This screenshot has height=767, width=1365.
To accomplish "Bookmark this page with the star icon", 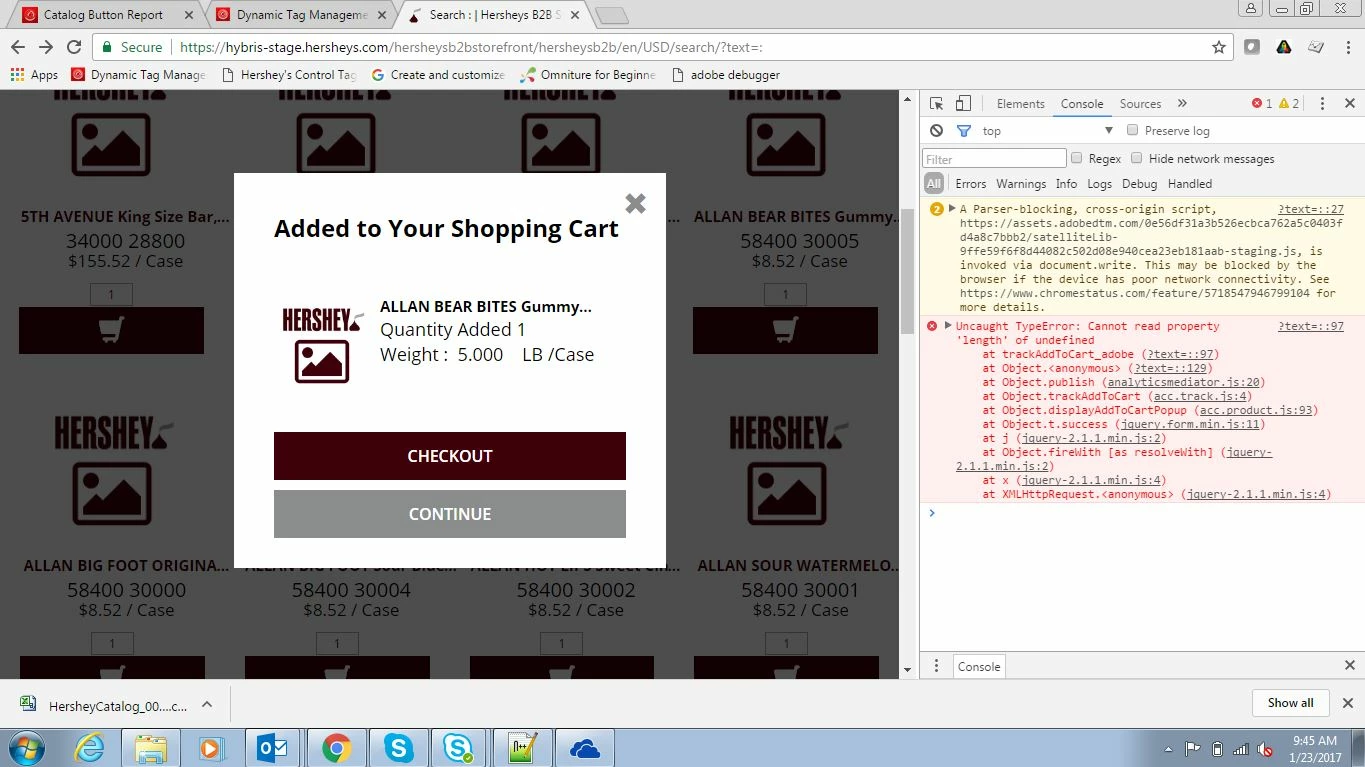I will pyautogui.click(x=1219, y=47).
